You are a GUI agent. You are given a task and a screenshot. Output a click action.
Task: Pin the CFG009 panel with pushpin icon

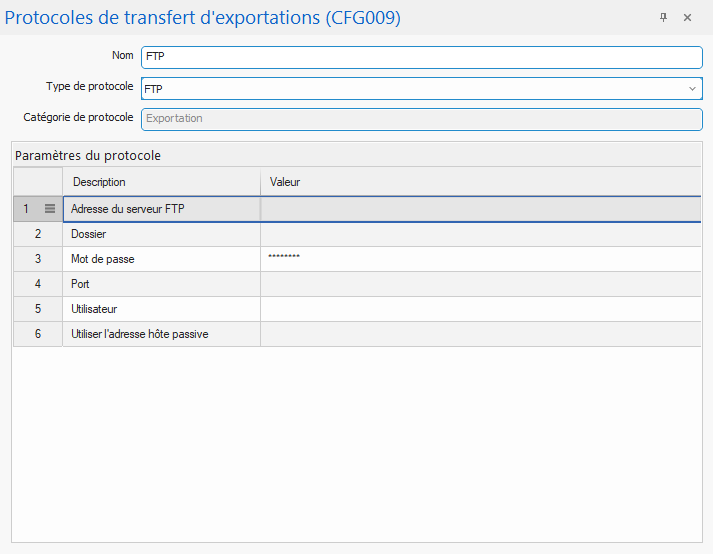coord(663,18)
